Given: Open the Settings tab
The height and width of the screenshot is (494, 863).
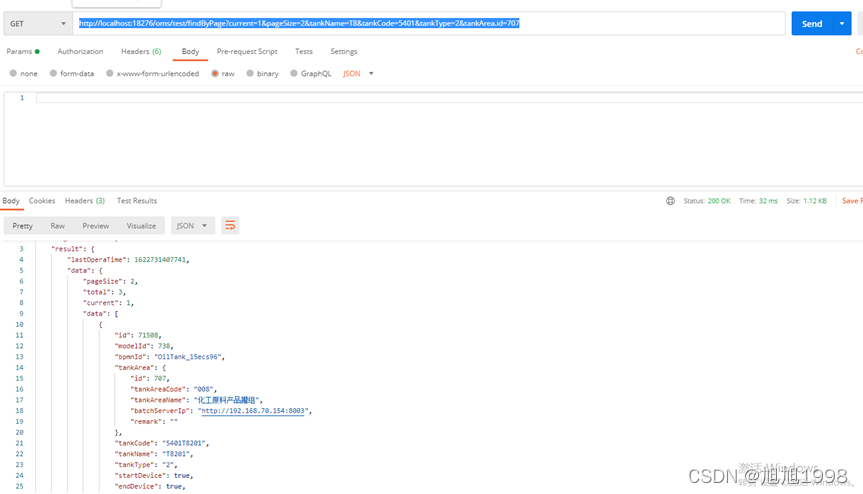Looking at the screenshot, I should (x=344, y=51).
